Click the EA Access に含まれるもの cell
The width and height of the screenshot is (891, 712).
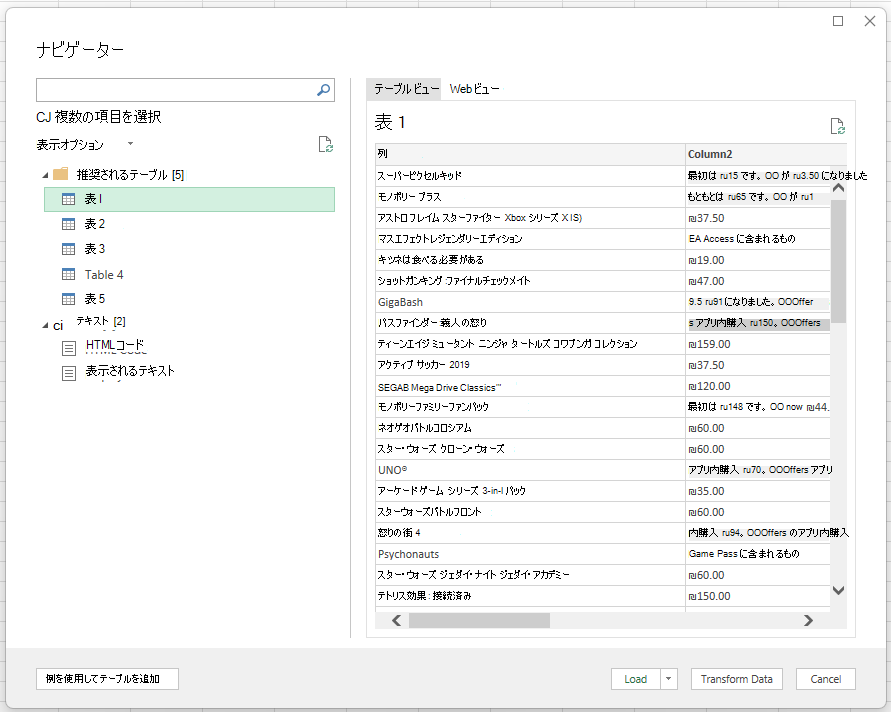click(758, 239)
